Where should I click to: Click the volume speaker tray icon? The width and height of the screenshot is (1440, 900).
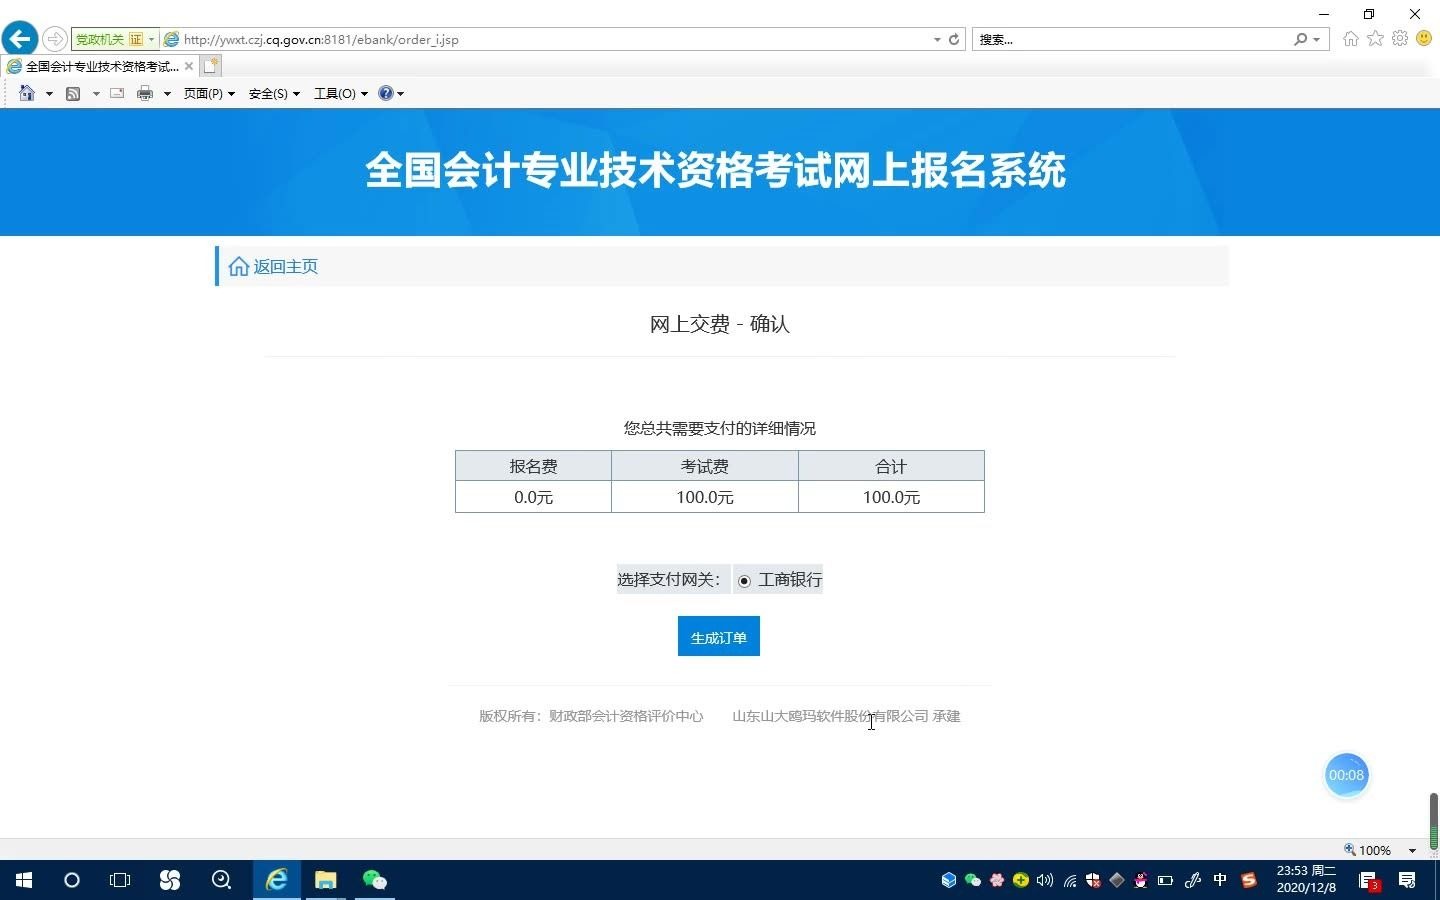click(x=1045, y=880)
